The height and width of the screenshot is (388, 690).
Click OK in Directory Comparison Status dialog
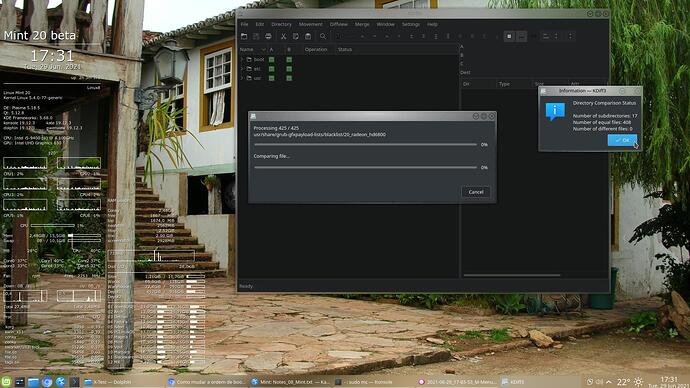pyautogui.click(x=622, y=140)
